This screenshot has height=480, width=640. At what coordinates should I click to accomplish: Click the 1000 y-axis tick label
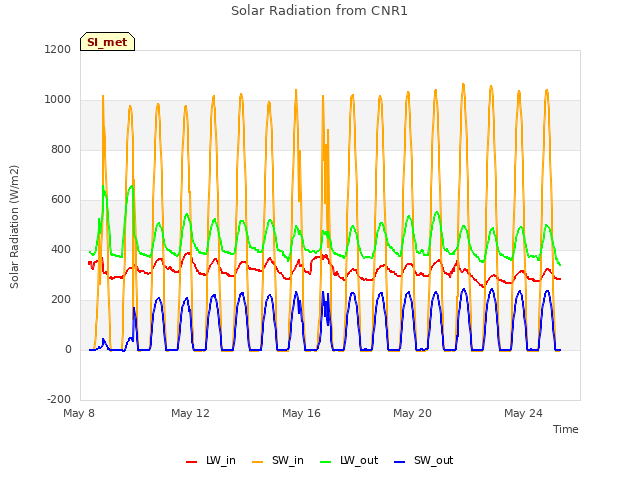pos(58,100)
